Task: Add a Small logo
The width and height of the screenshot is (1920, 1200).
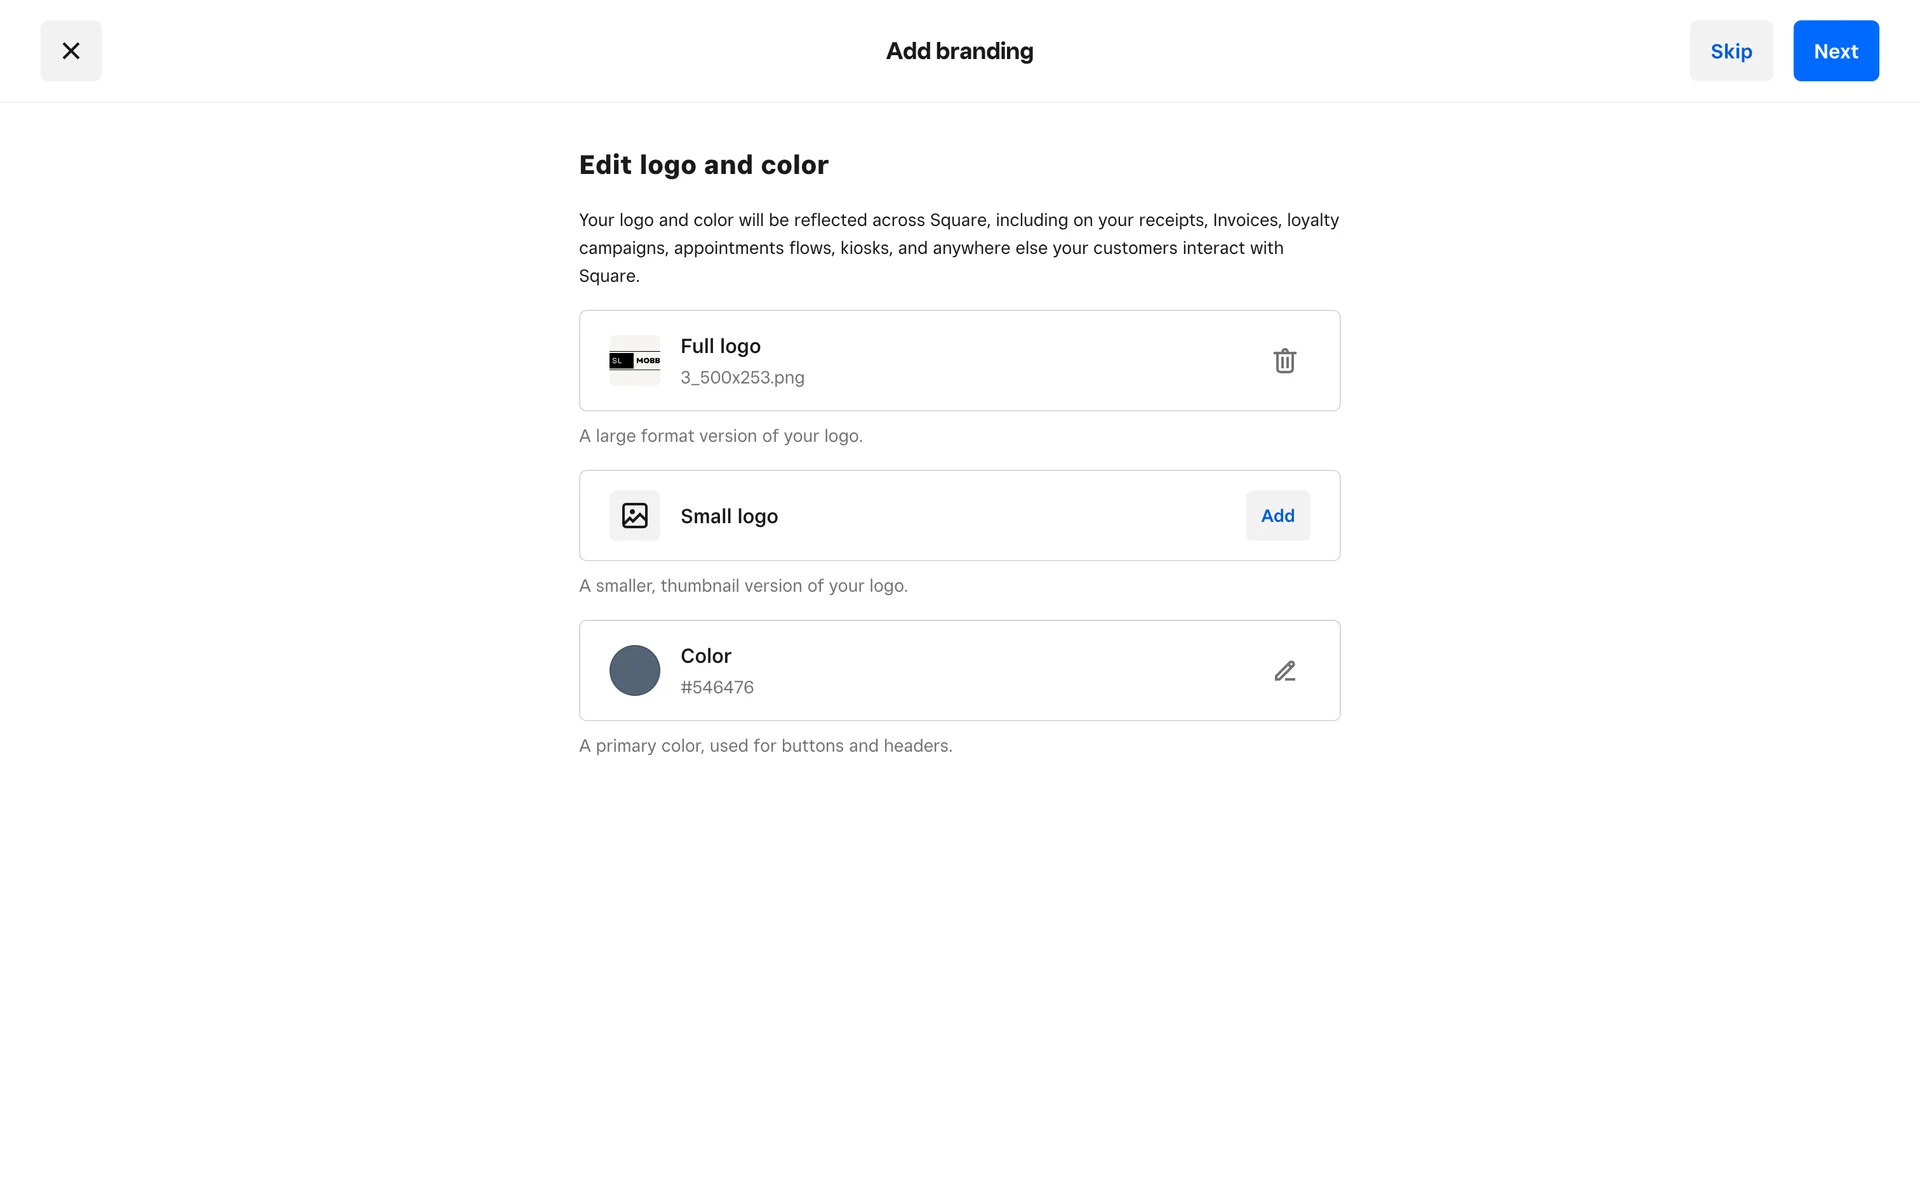Action: click(x=1277, y=516)
